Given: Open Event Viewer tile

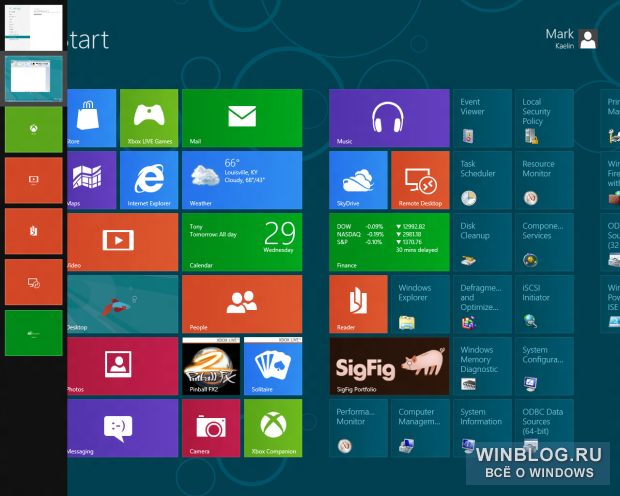Looking at the screenshot, I should (x=482, y=118).
